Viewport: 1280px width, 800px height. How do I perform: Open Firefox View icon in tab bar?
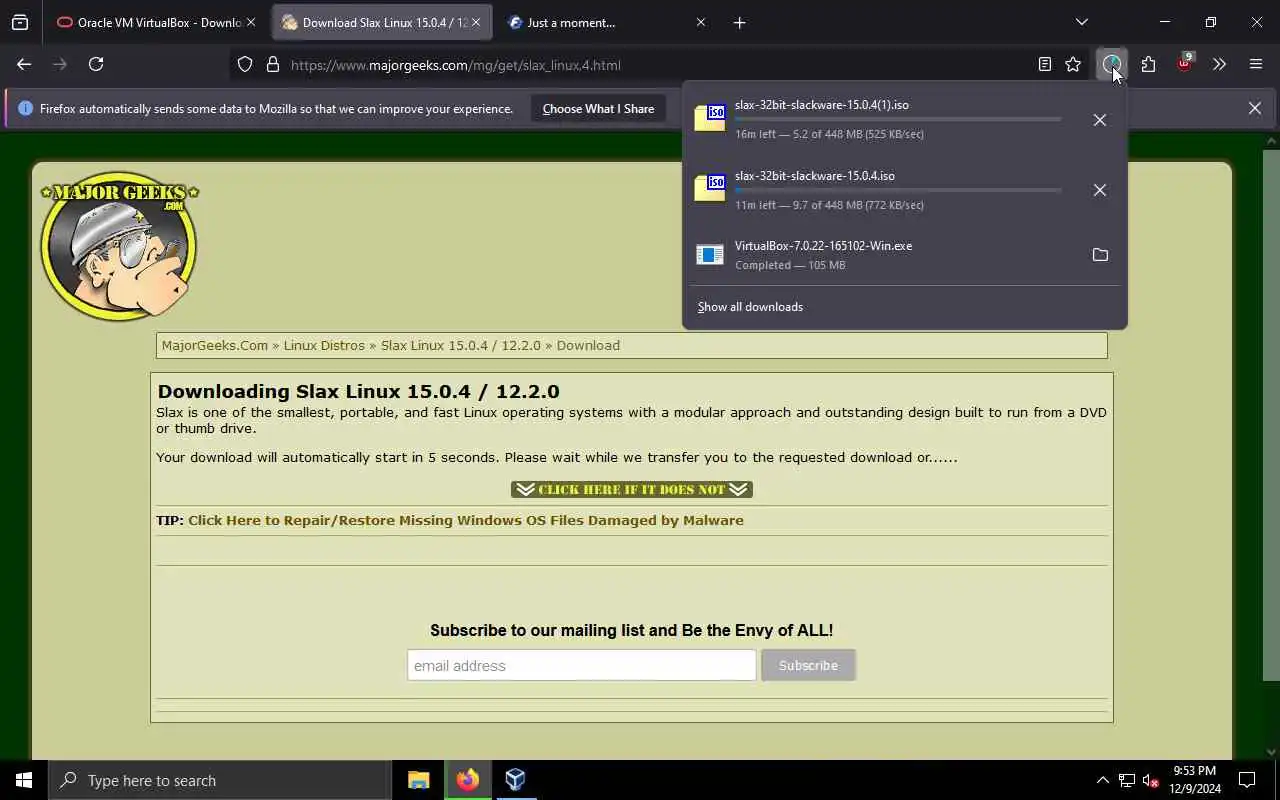[x=20, y=22]
